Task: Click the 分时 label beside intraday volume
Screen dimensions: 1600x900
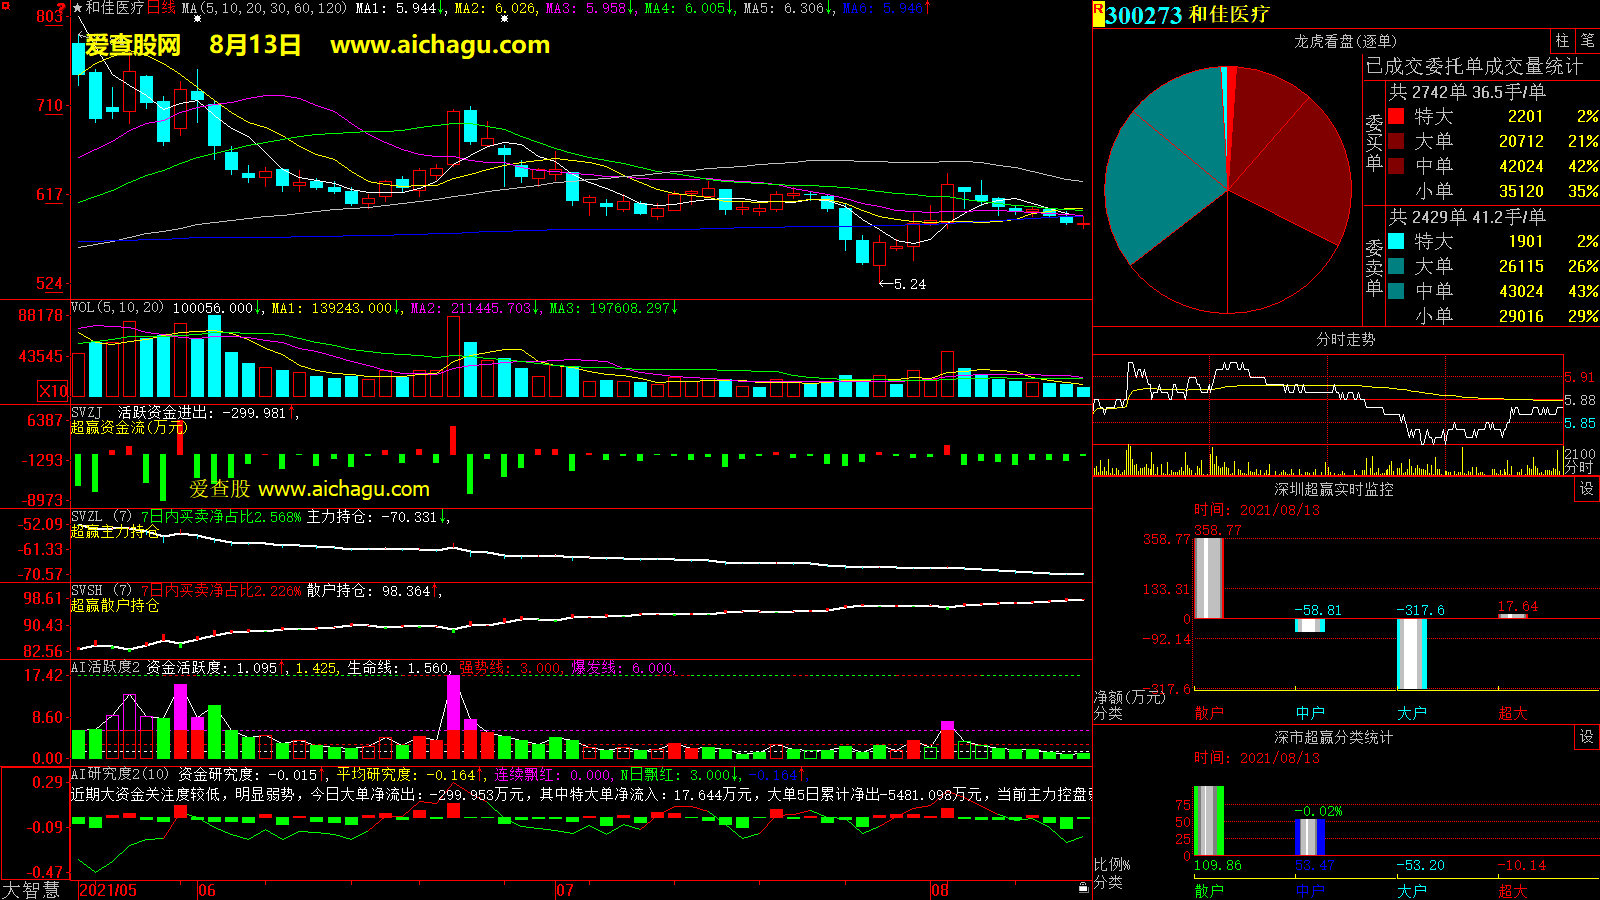Action: coord(1578,467)
